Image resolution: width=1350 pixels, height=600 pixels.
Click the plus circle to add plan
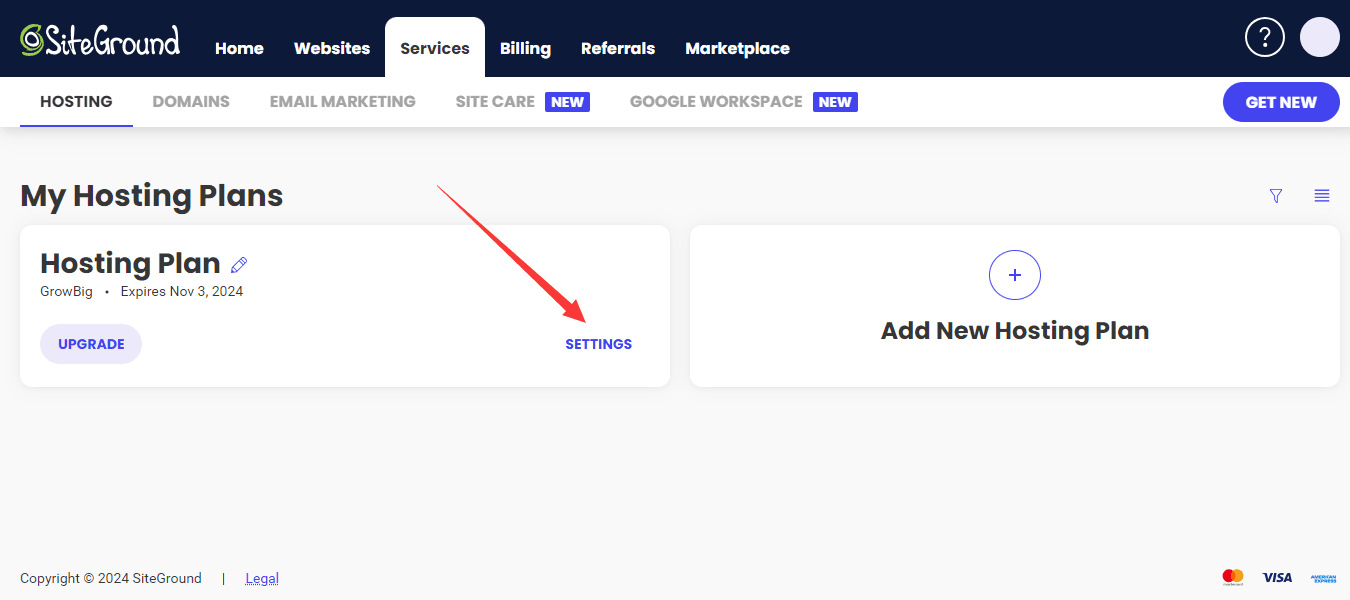coord(1014,275)
